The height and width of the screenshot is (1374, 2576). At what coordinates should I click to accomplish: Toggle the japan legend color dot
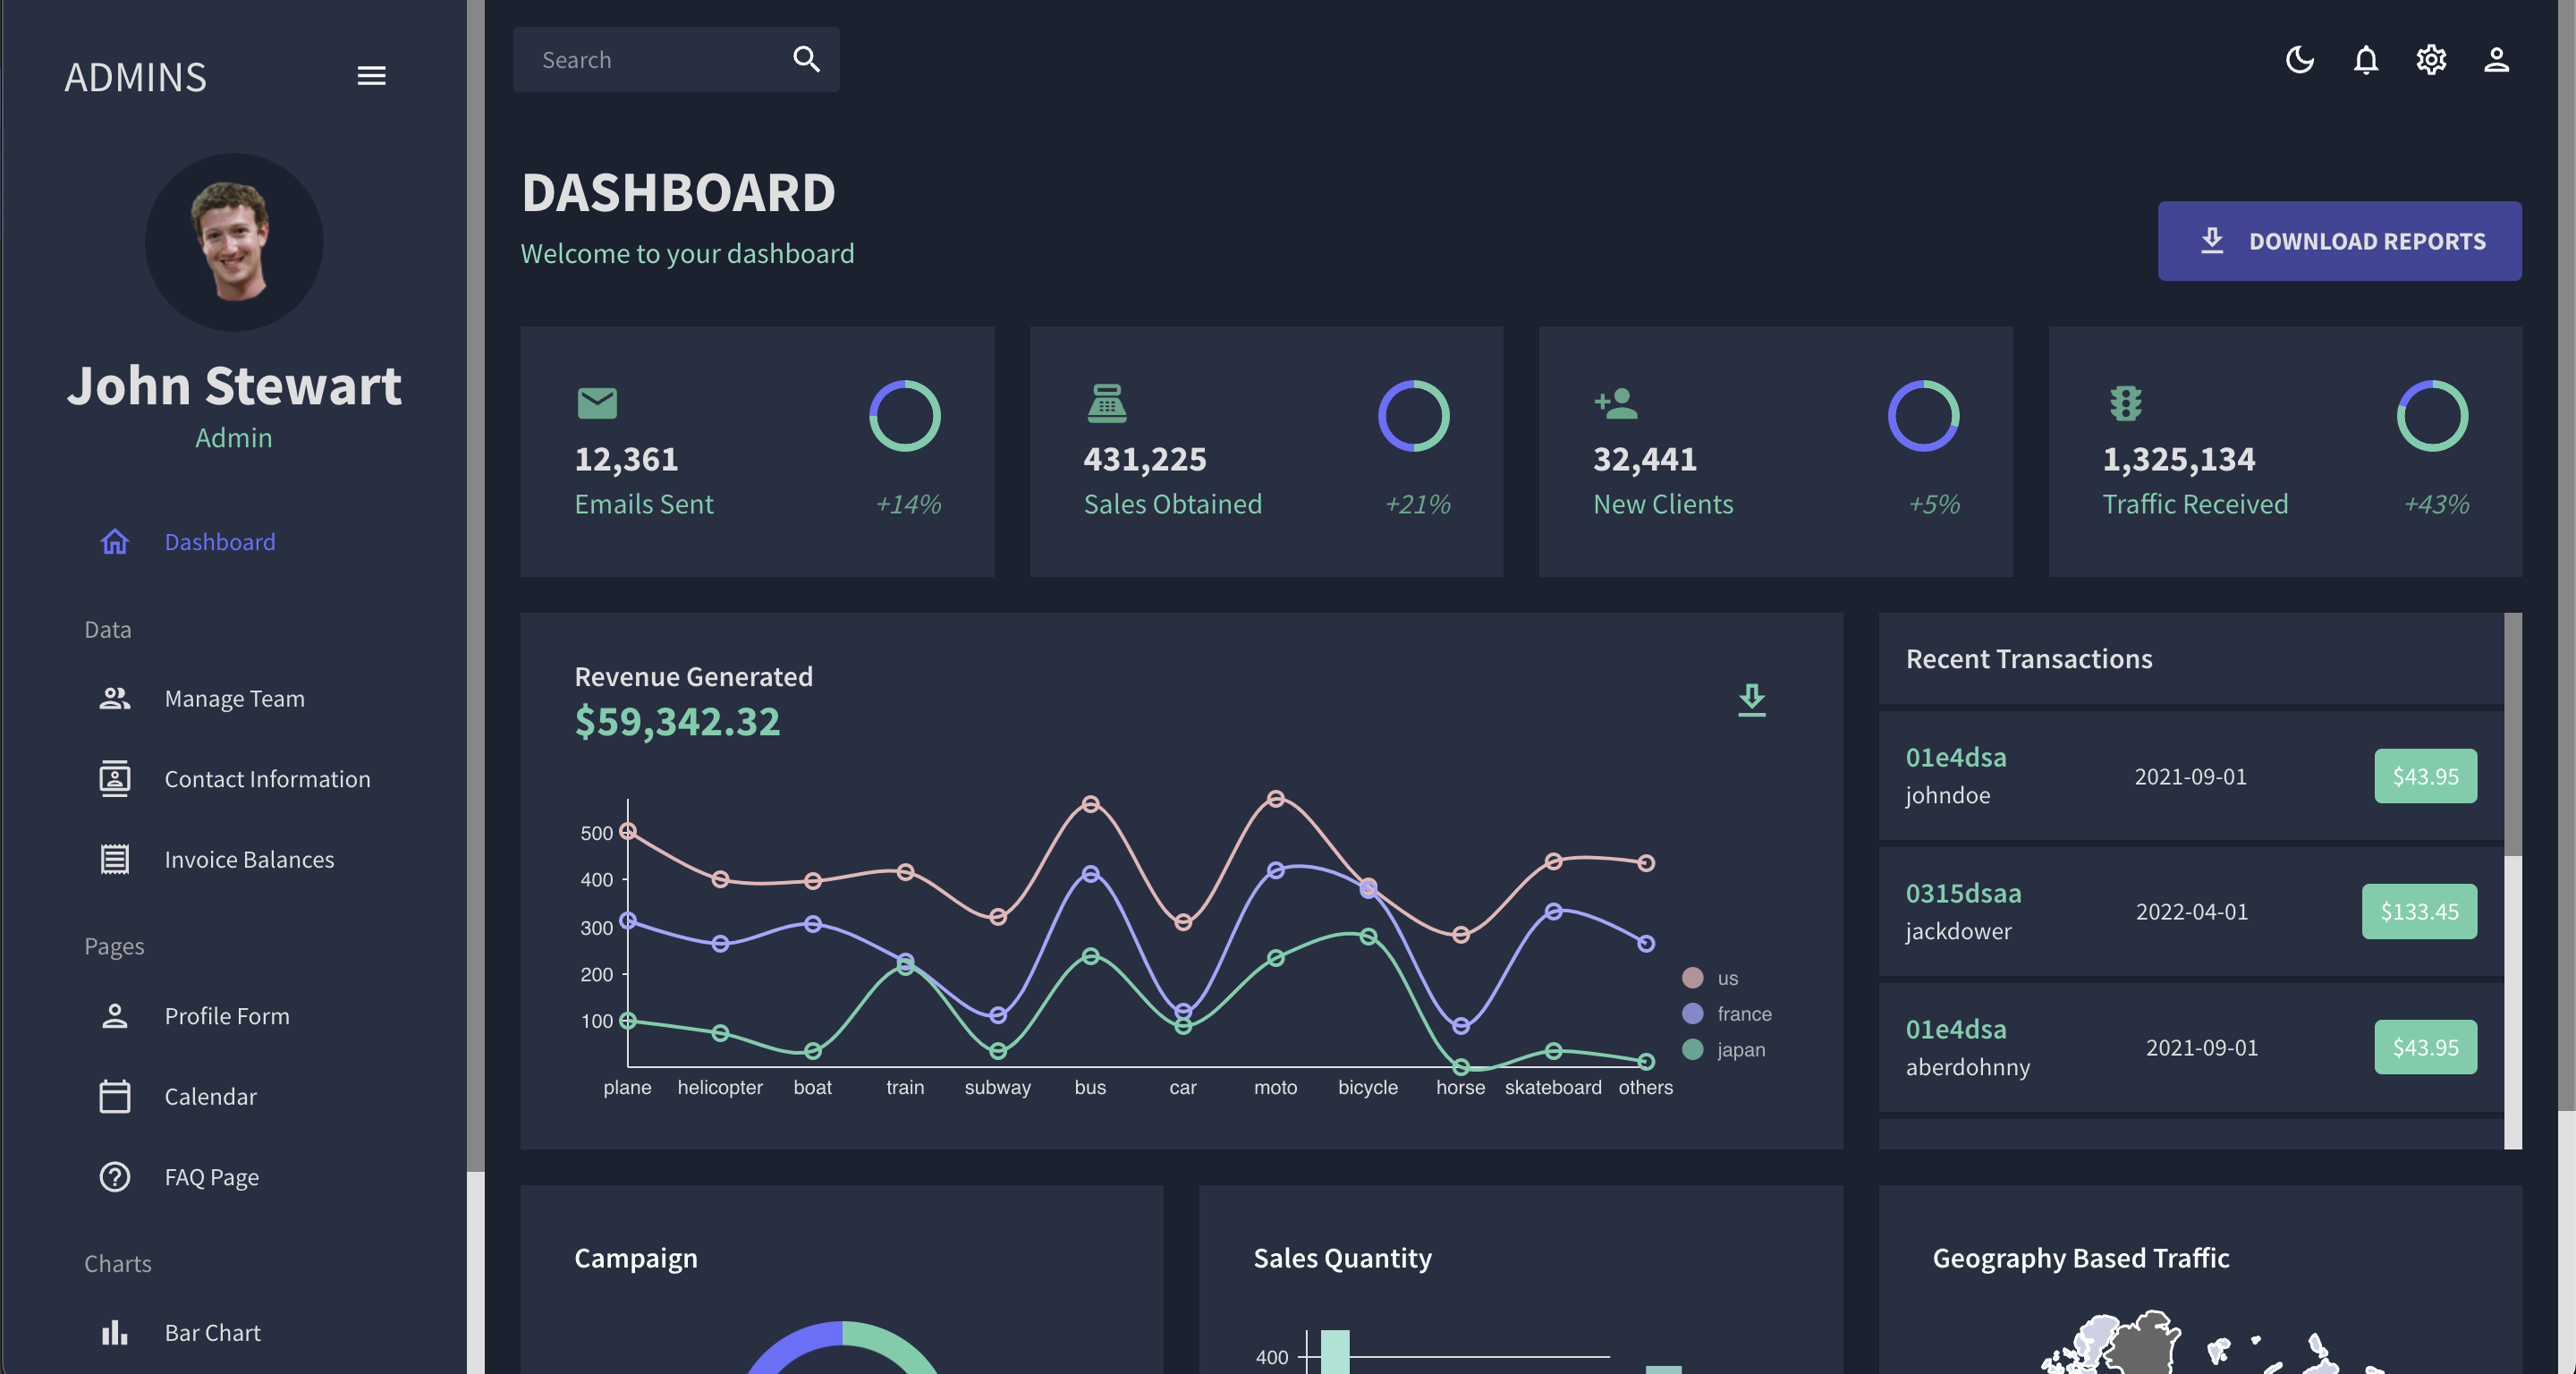(x=1692, y=1049)
